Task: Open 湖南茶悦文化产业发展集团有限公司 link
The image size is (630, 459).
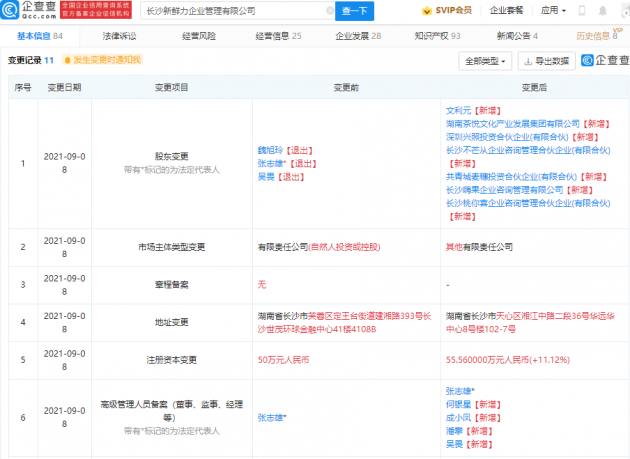Action: coord(513,124)
